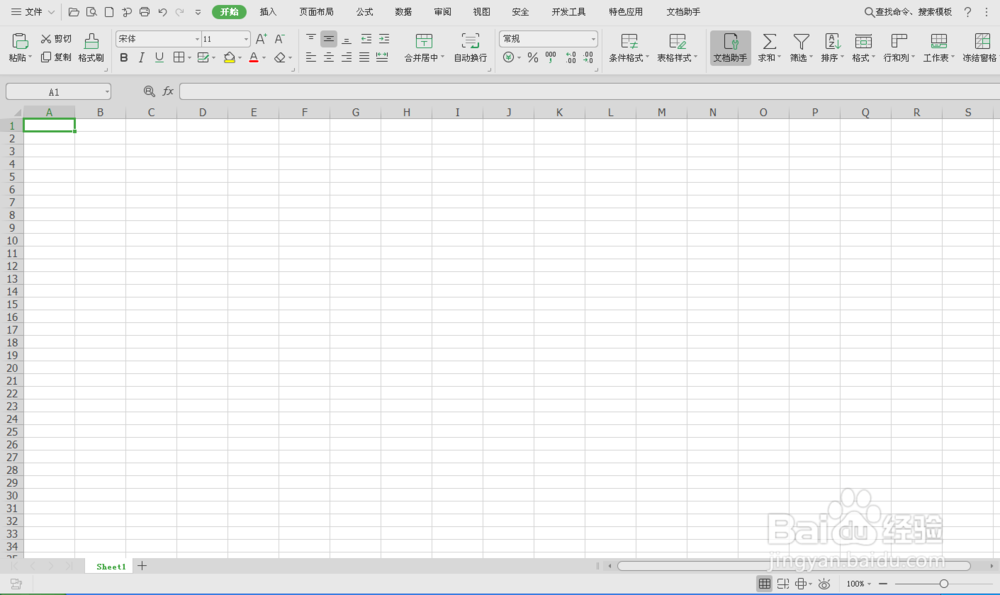Viewport: 1000px width, 595px height.
Task: Increase decimal places
Action: 570,57
